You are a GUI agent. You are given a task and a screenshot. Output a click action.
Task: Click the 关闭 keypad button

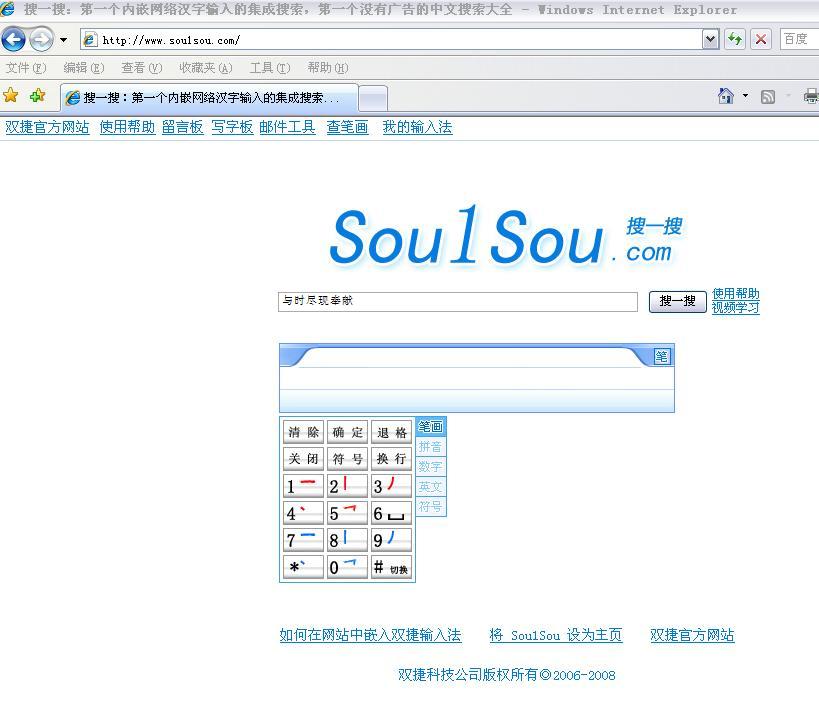click(x=303, y=459)
